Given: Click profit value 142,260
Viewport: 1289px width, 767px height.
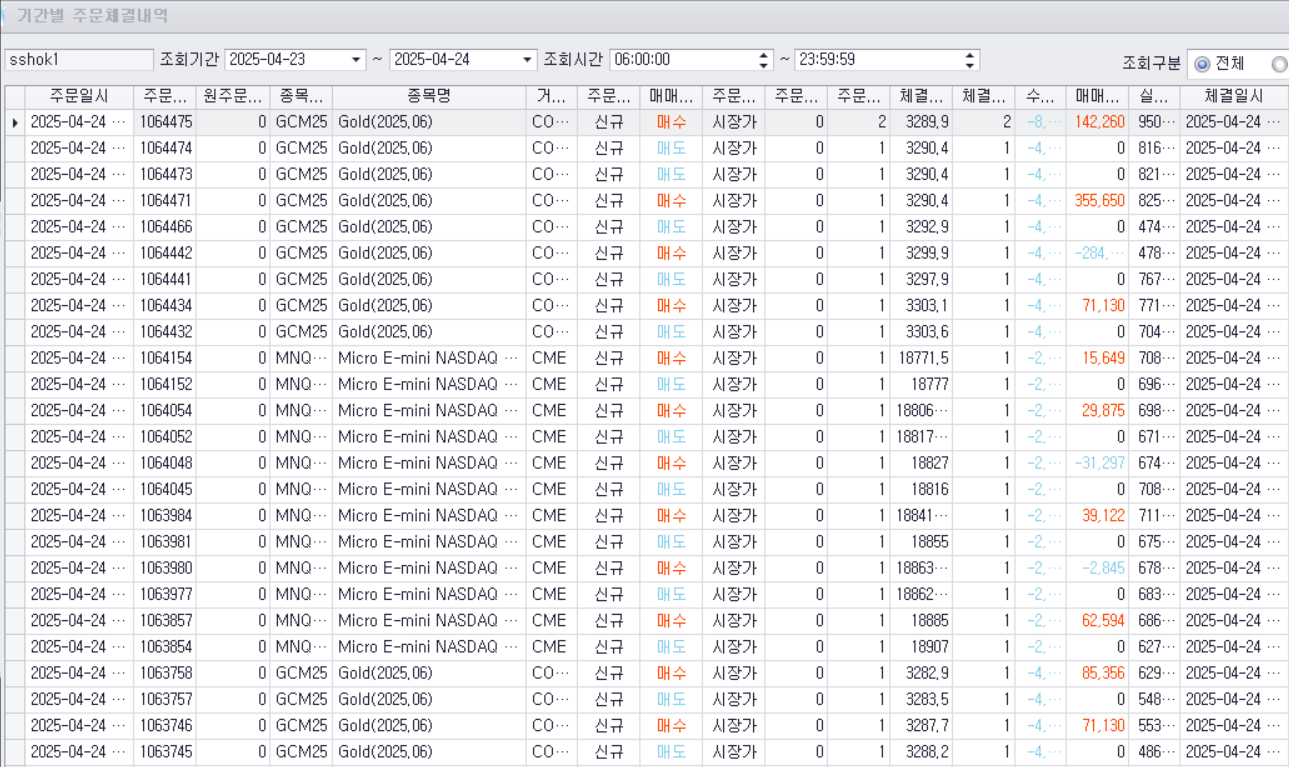Looking at the screenshot, I should [1100, 122].
